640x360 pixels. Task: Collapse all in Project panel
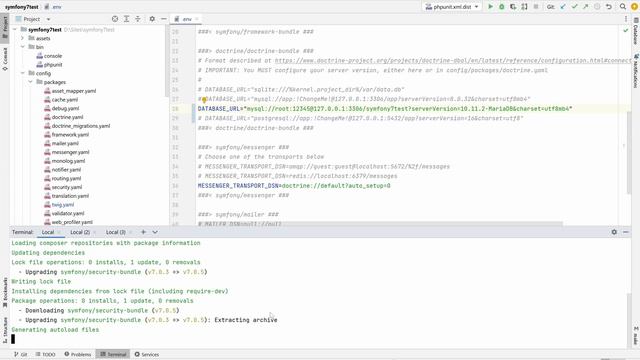pos(138,19)
